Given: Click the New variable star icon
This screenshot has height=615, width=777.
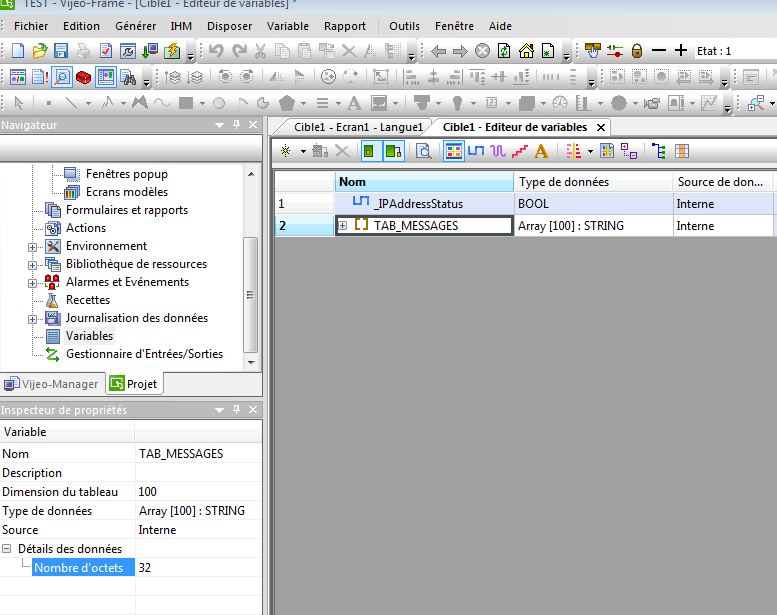Looking at the screenshot, I should tap(286, 151).
